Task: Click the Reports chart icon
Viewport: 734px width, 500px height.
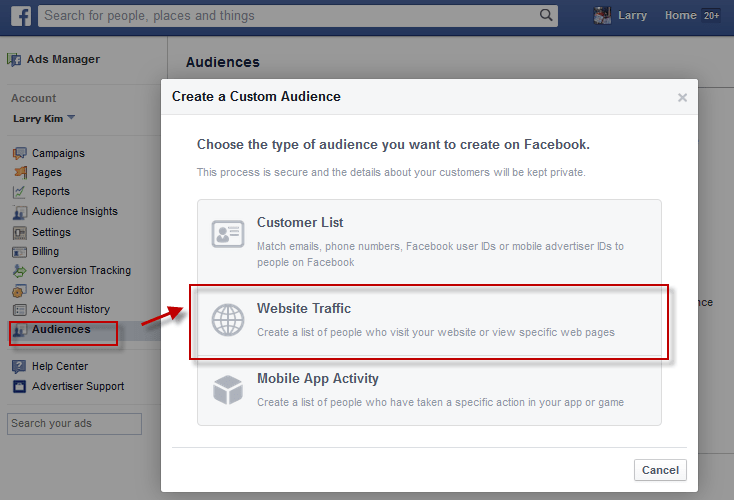Action: (19, 191)
